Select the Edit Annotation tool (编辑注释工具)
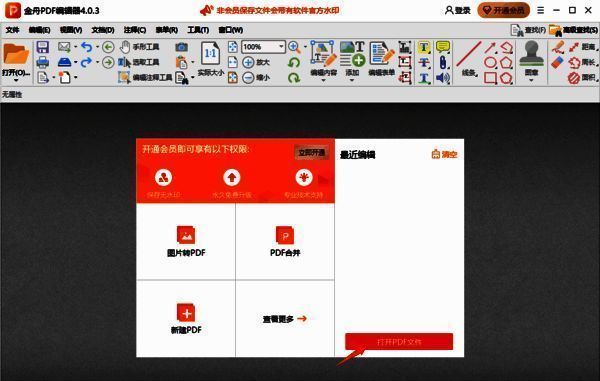Viewport: 600px width, 381px height. 145,78
